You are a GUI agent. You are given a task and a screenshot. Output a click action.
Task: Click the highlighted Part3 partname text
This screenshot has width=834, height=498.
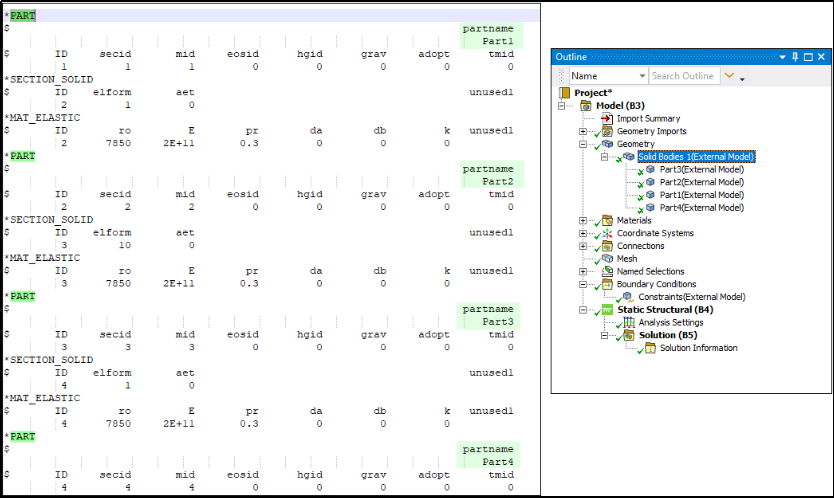(x=498, y=322)
